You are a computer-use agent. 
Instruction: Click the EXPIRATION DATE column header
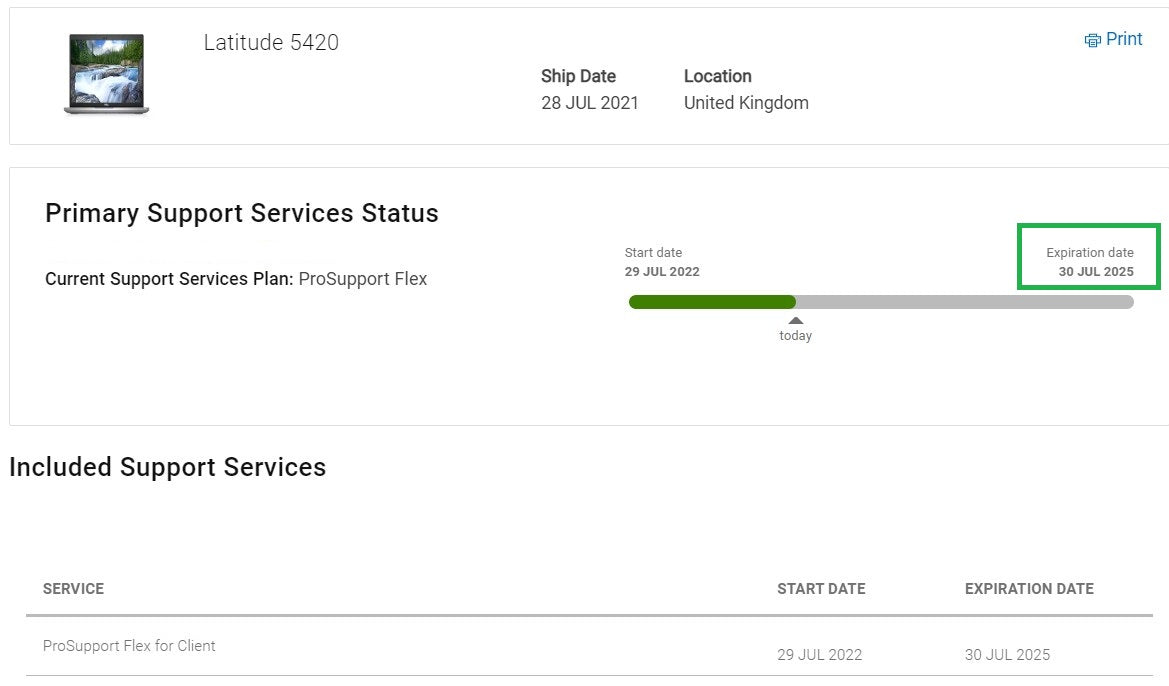click(1029, 589)
